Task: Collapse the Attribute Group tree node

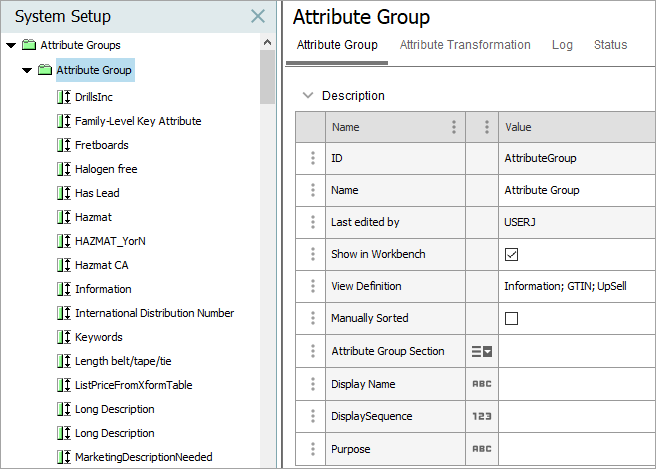Action: [27, 71]
